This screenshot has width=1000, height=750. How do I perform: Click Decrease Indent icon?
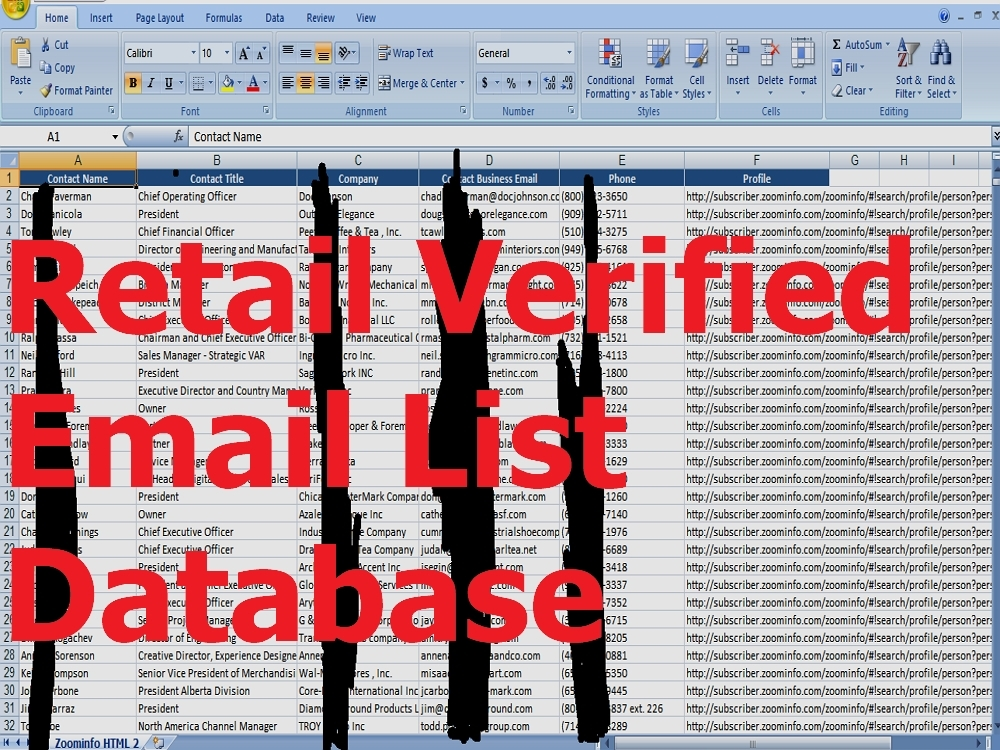344,83
